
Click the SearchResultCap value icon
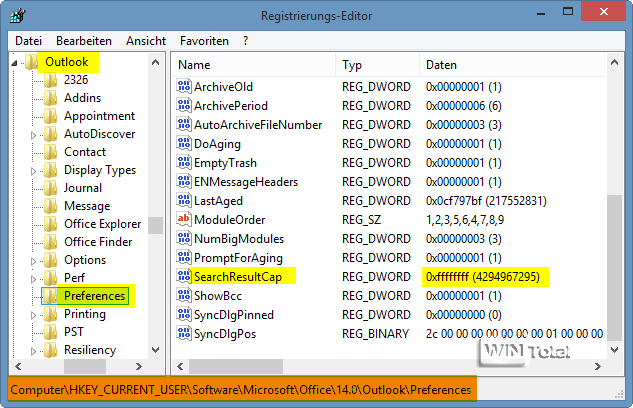click(184, 276)
